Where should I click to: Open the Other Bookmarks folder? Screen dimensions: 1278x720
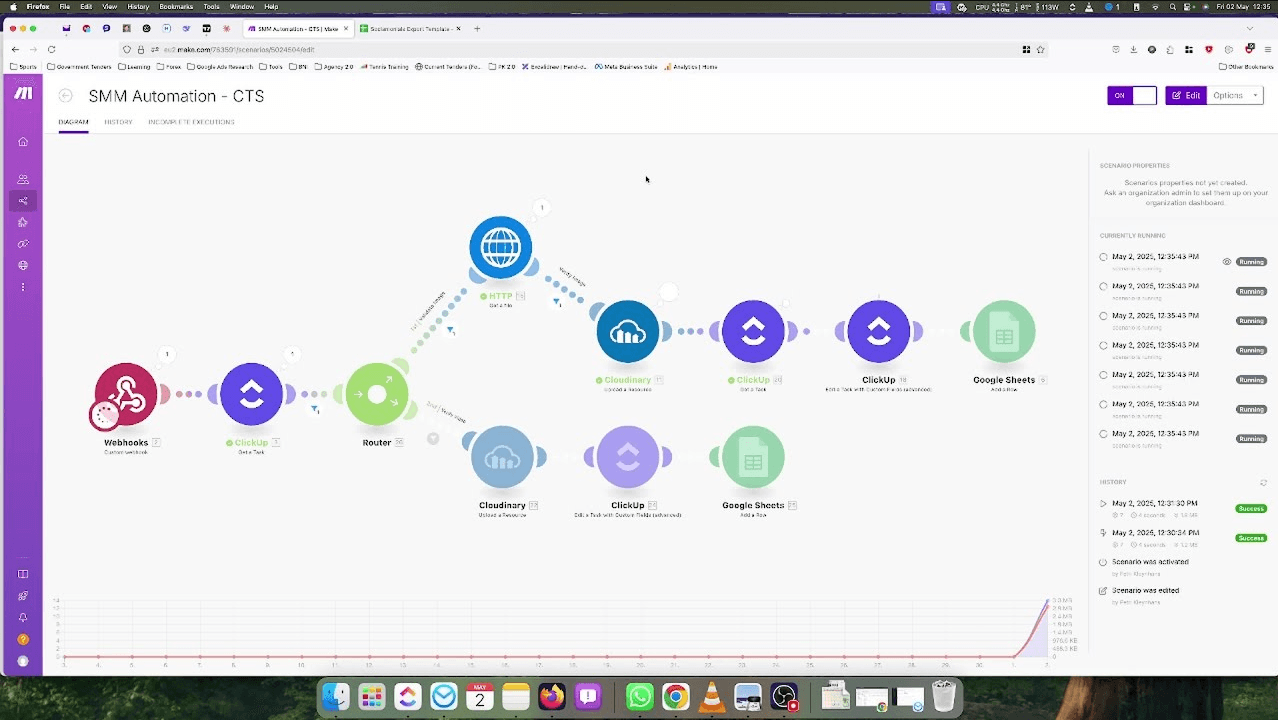click(1245, 67)
